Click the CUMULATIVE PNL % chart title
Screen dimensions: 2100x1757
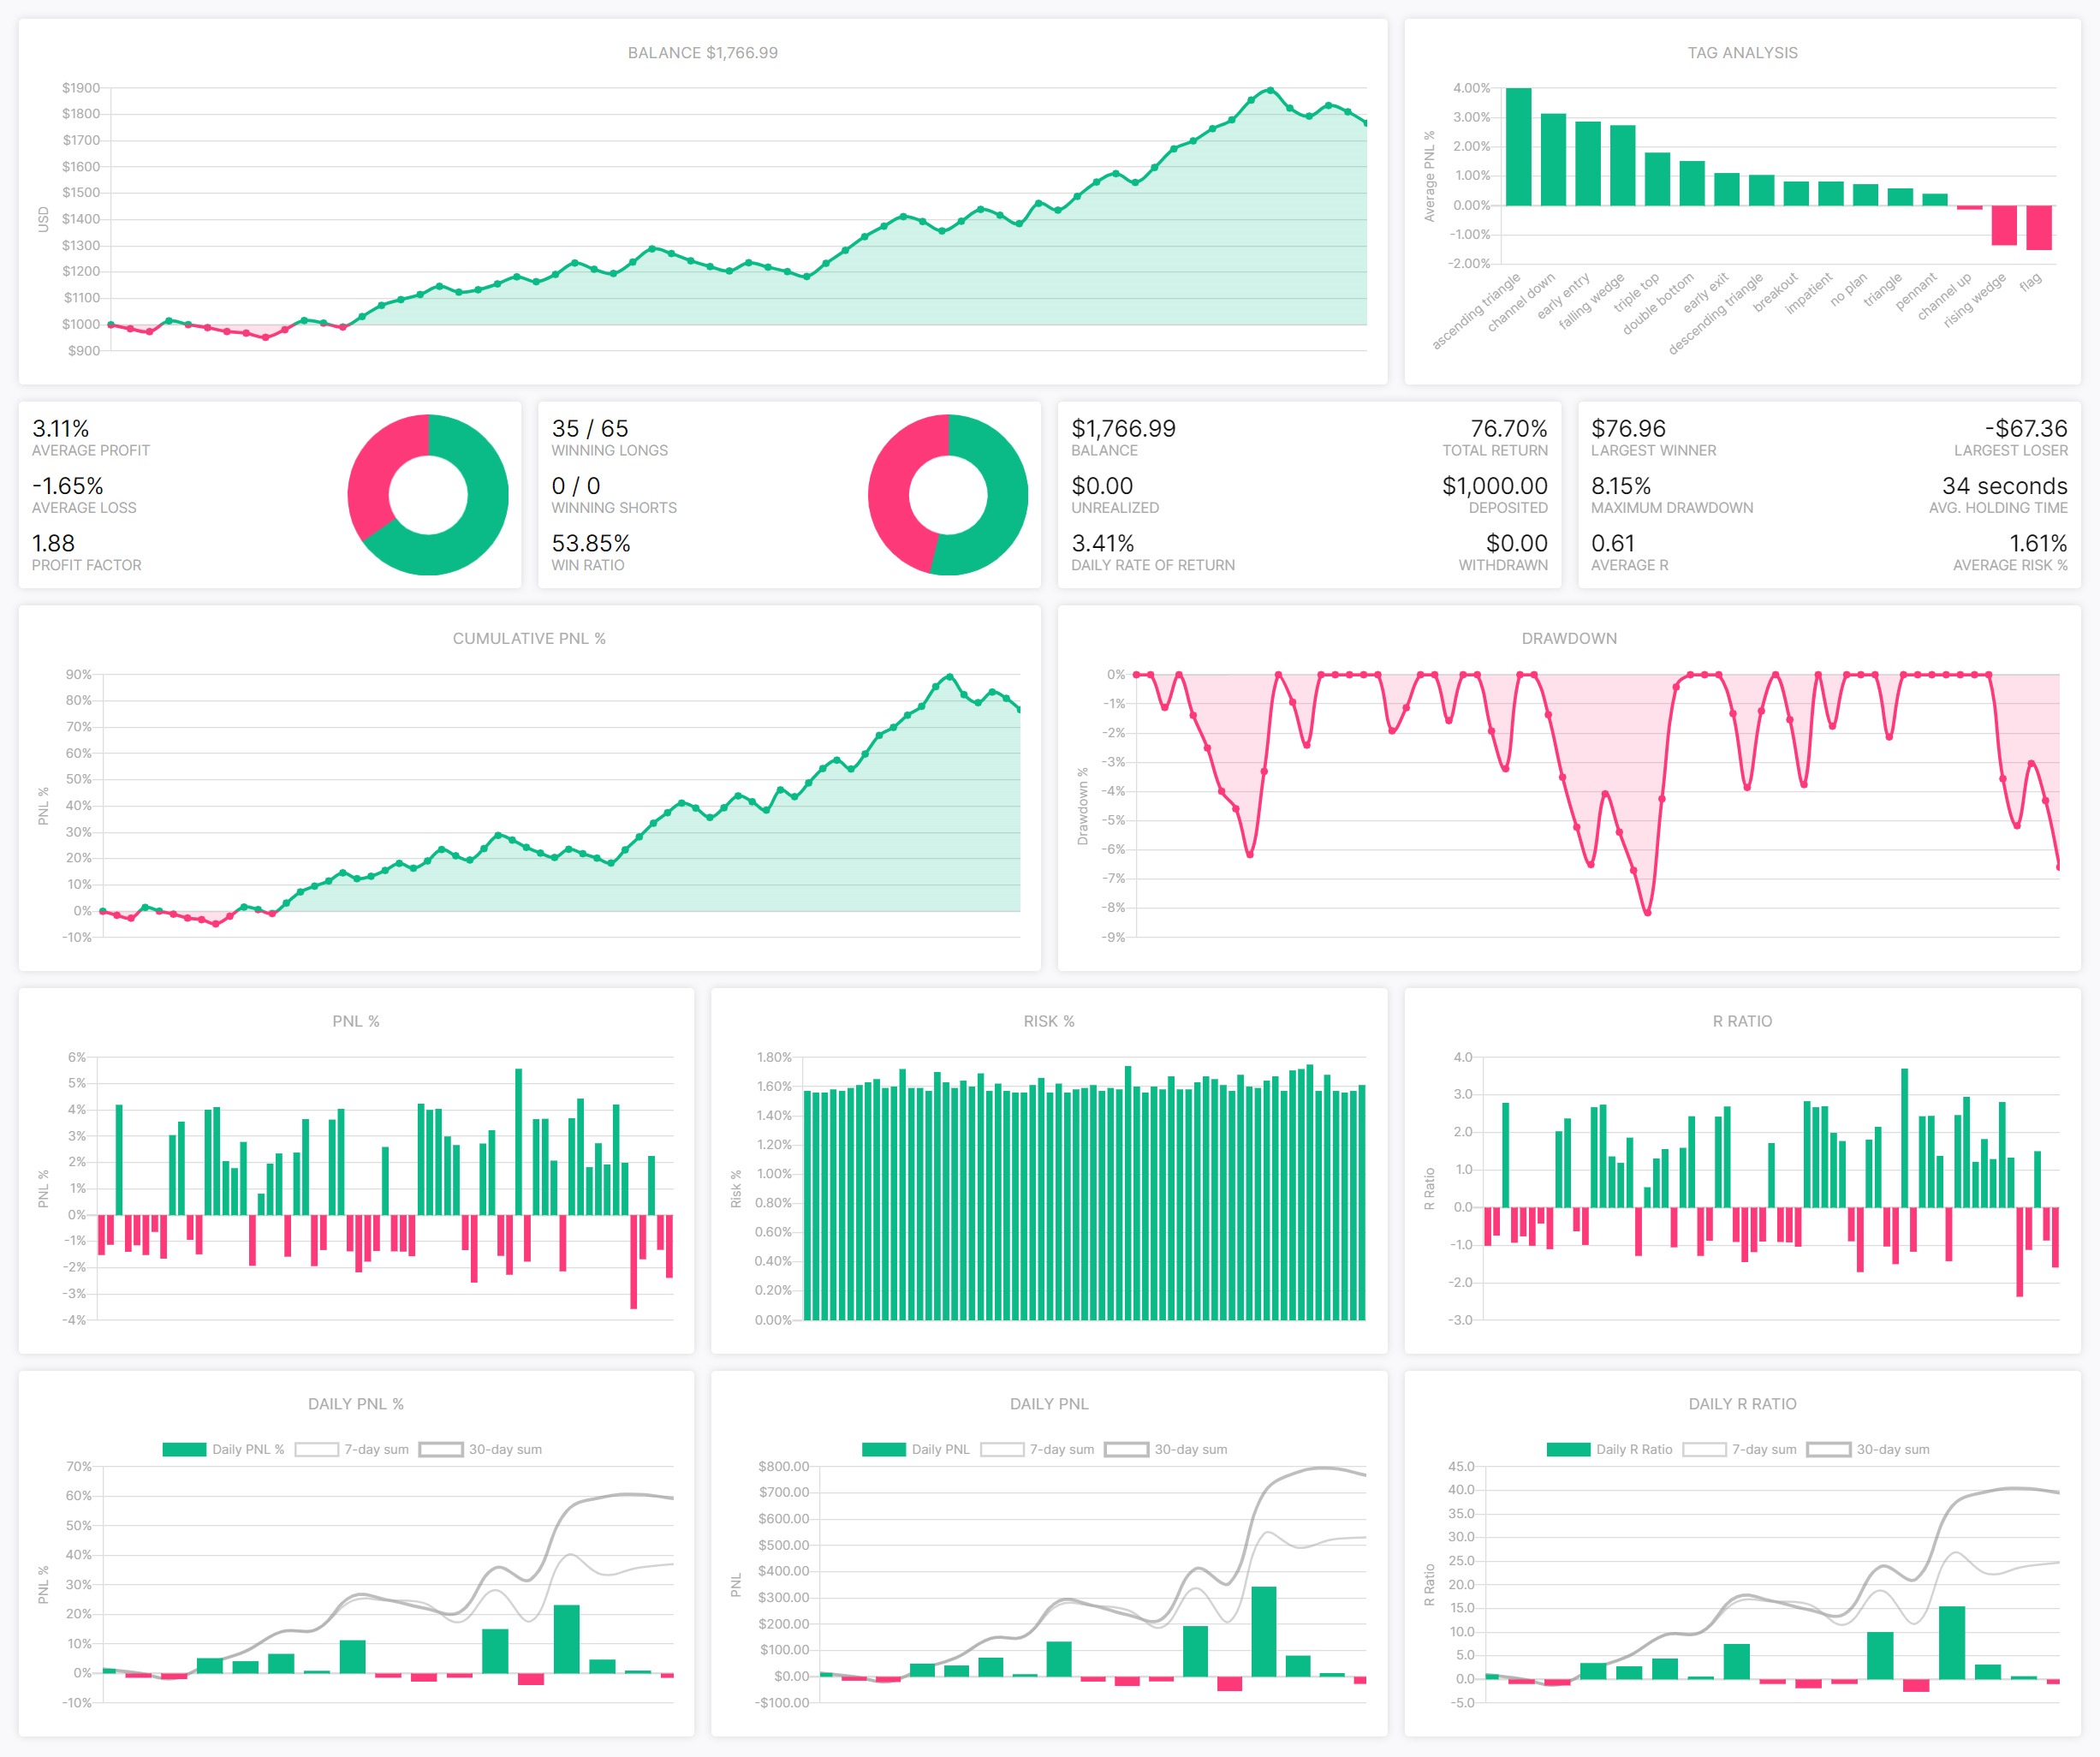pyautogui.click(x=529, y=638)
